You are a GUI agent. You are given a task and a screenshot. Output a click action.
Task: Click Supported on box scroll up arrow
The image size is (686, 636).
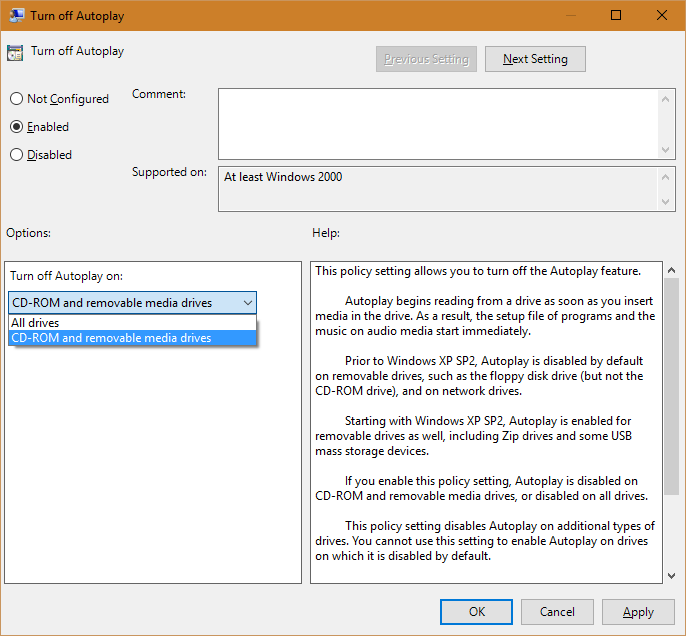pos(665,177)
